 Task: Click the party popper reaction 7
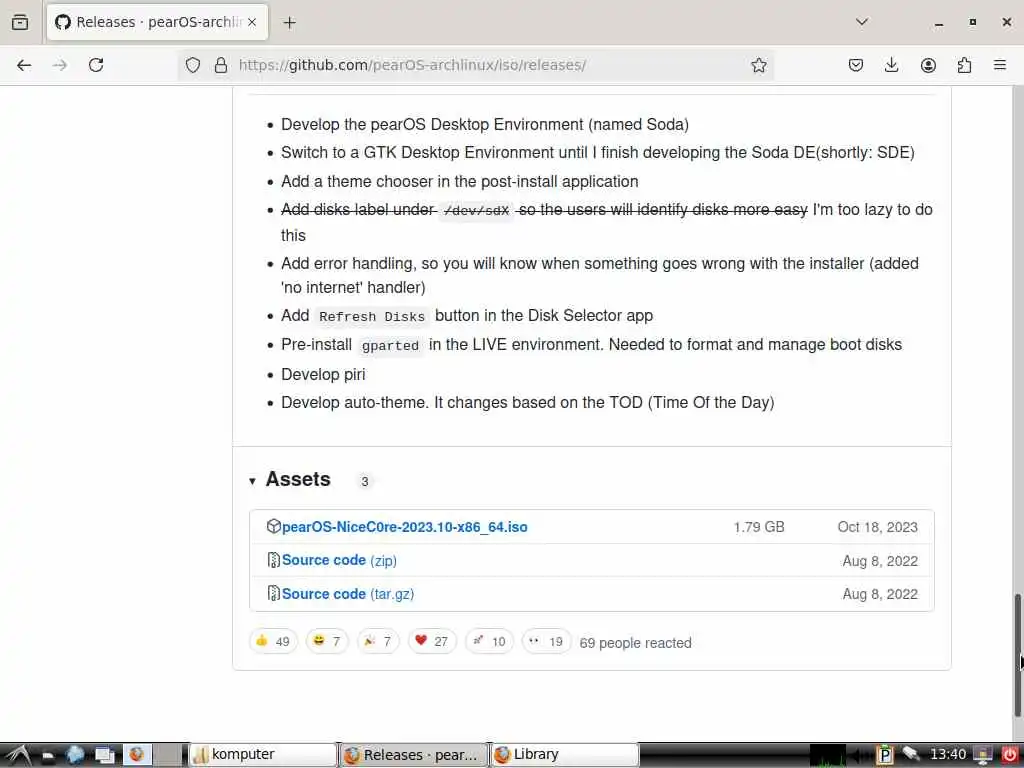coord(378,641)
